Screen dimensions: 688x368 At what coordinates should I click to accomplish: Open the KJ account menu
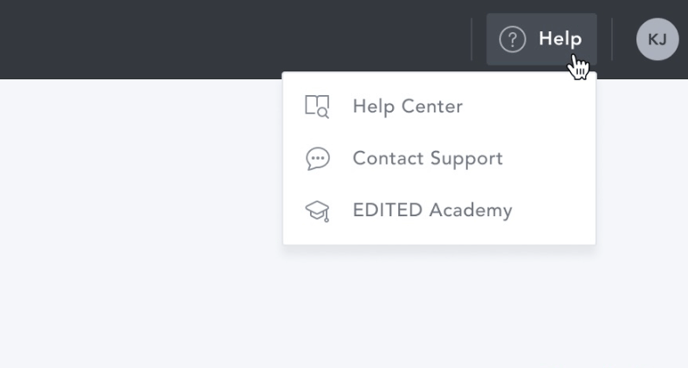pyautogui.click(x=657, y=39)
